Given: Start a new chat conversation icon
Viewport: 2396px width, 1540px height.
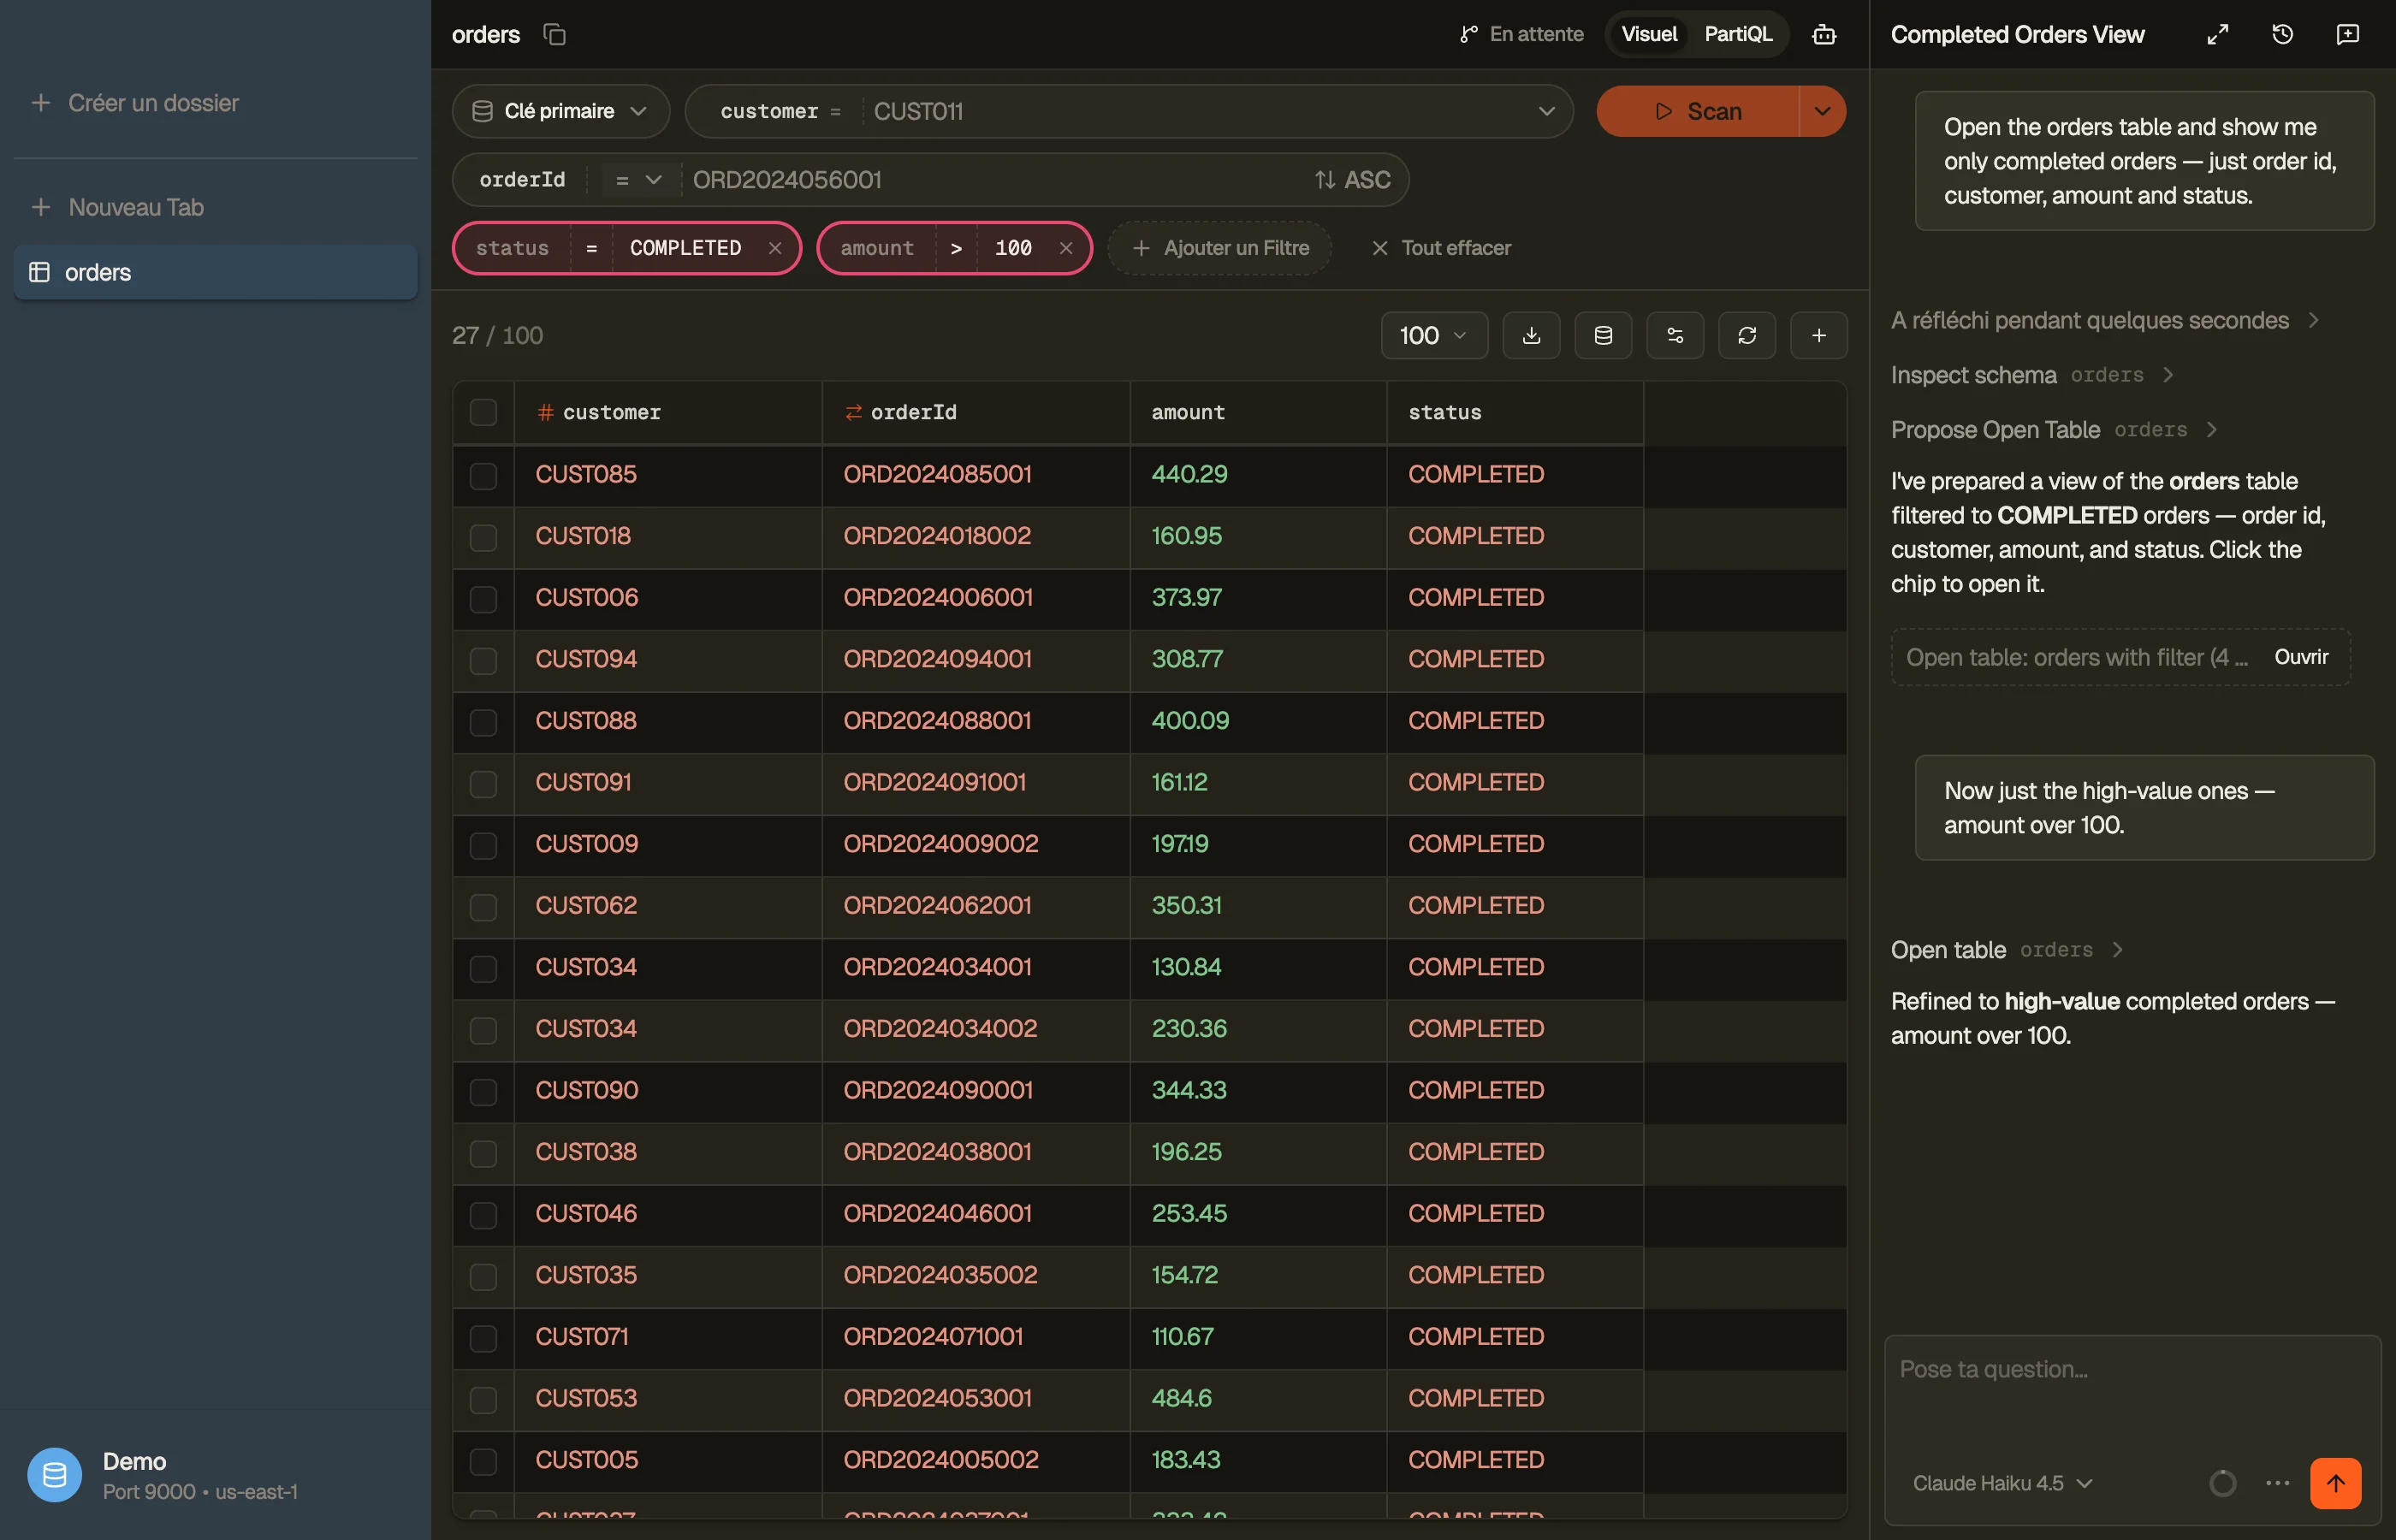Looking at the screenshot, I should [2347, 35].
